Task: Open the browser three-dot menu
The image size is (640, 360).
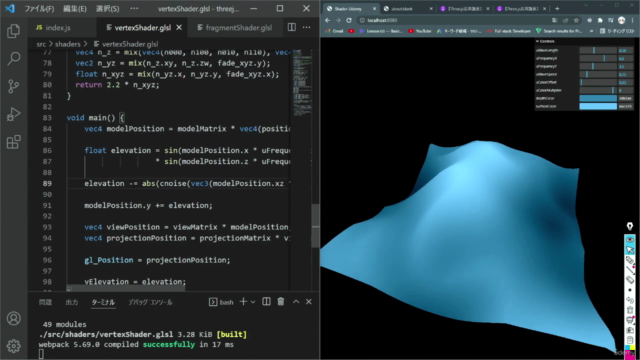Action: coord(632,20)
